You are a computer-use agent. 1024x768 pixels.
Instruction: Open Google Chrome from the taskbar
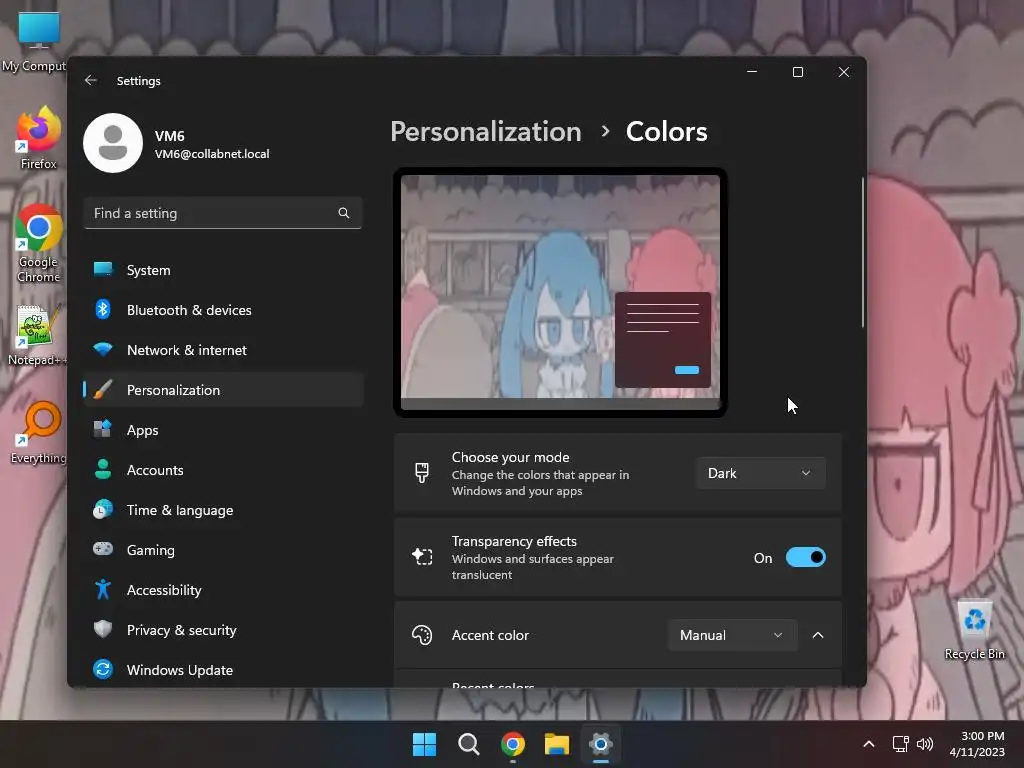pyautogui.click(x=513, y=744)
